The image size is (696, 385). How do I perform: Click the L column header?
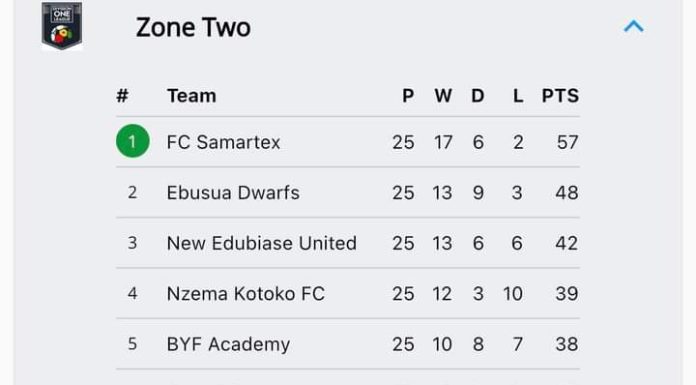(x=518, y=96)
